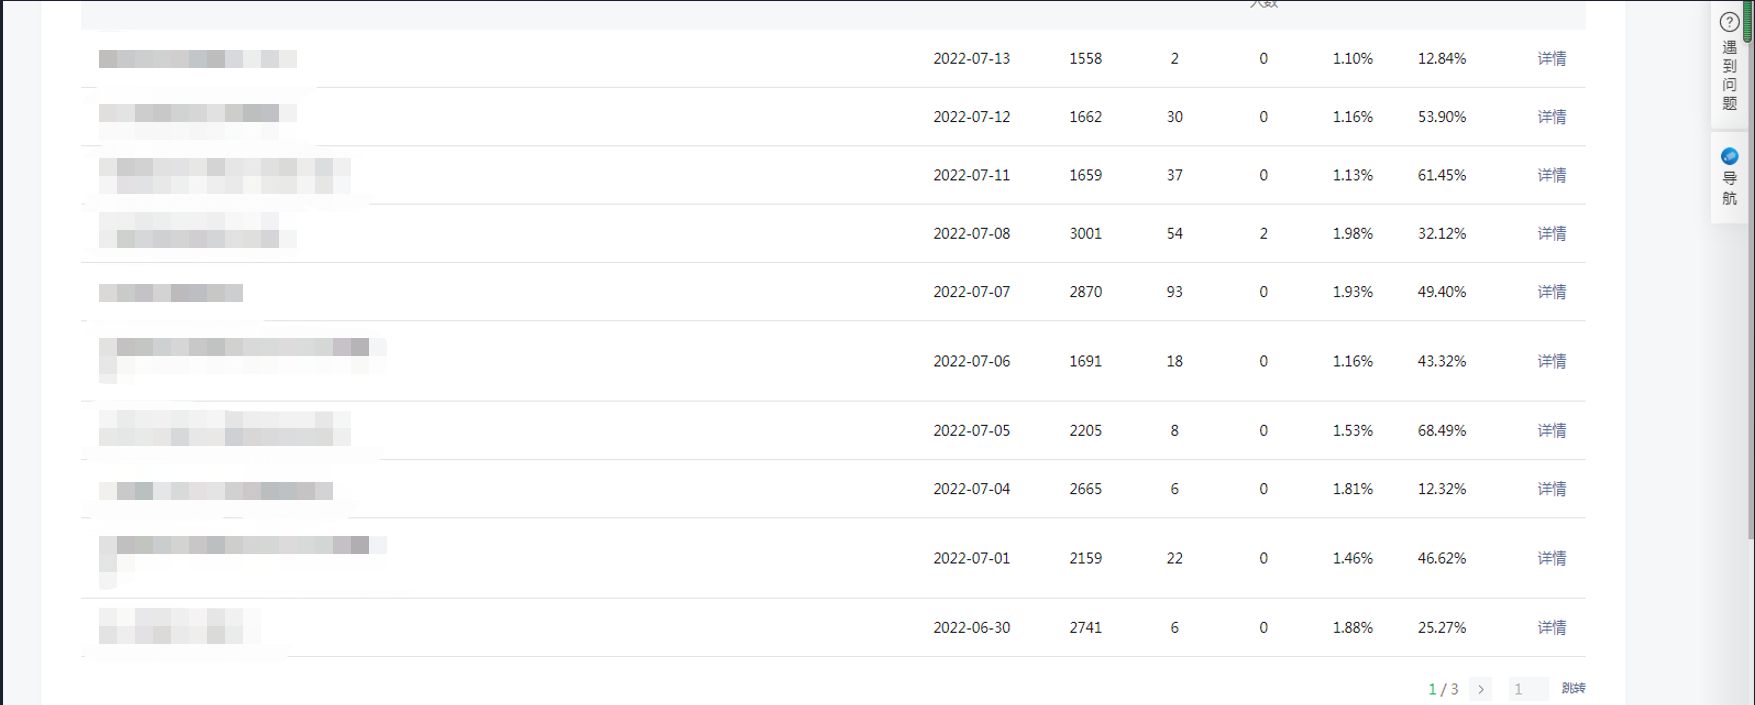Go to next page with the arrow

[1481, 689]
